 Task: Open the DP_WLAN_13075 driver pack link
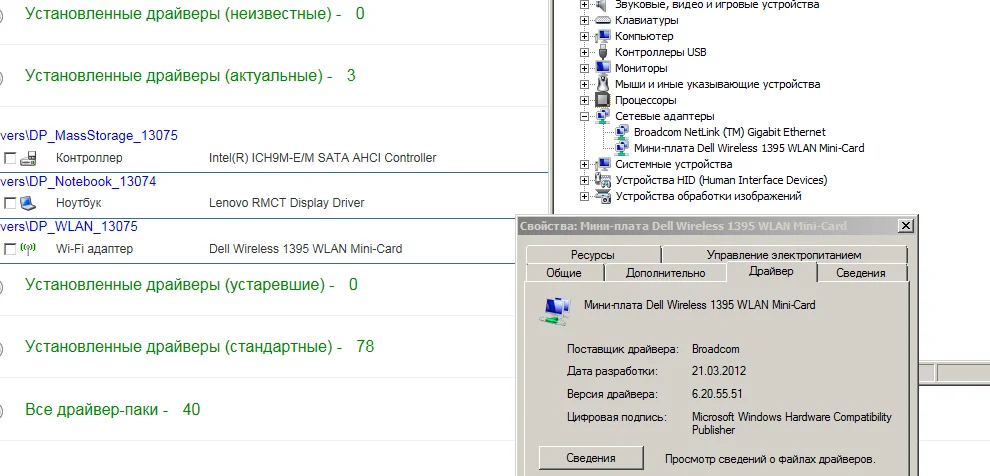(69, 226)
